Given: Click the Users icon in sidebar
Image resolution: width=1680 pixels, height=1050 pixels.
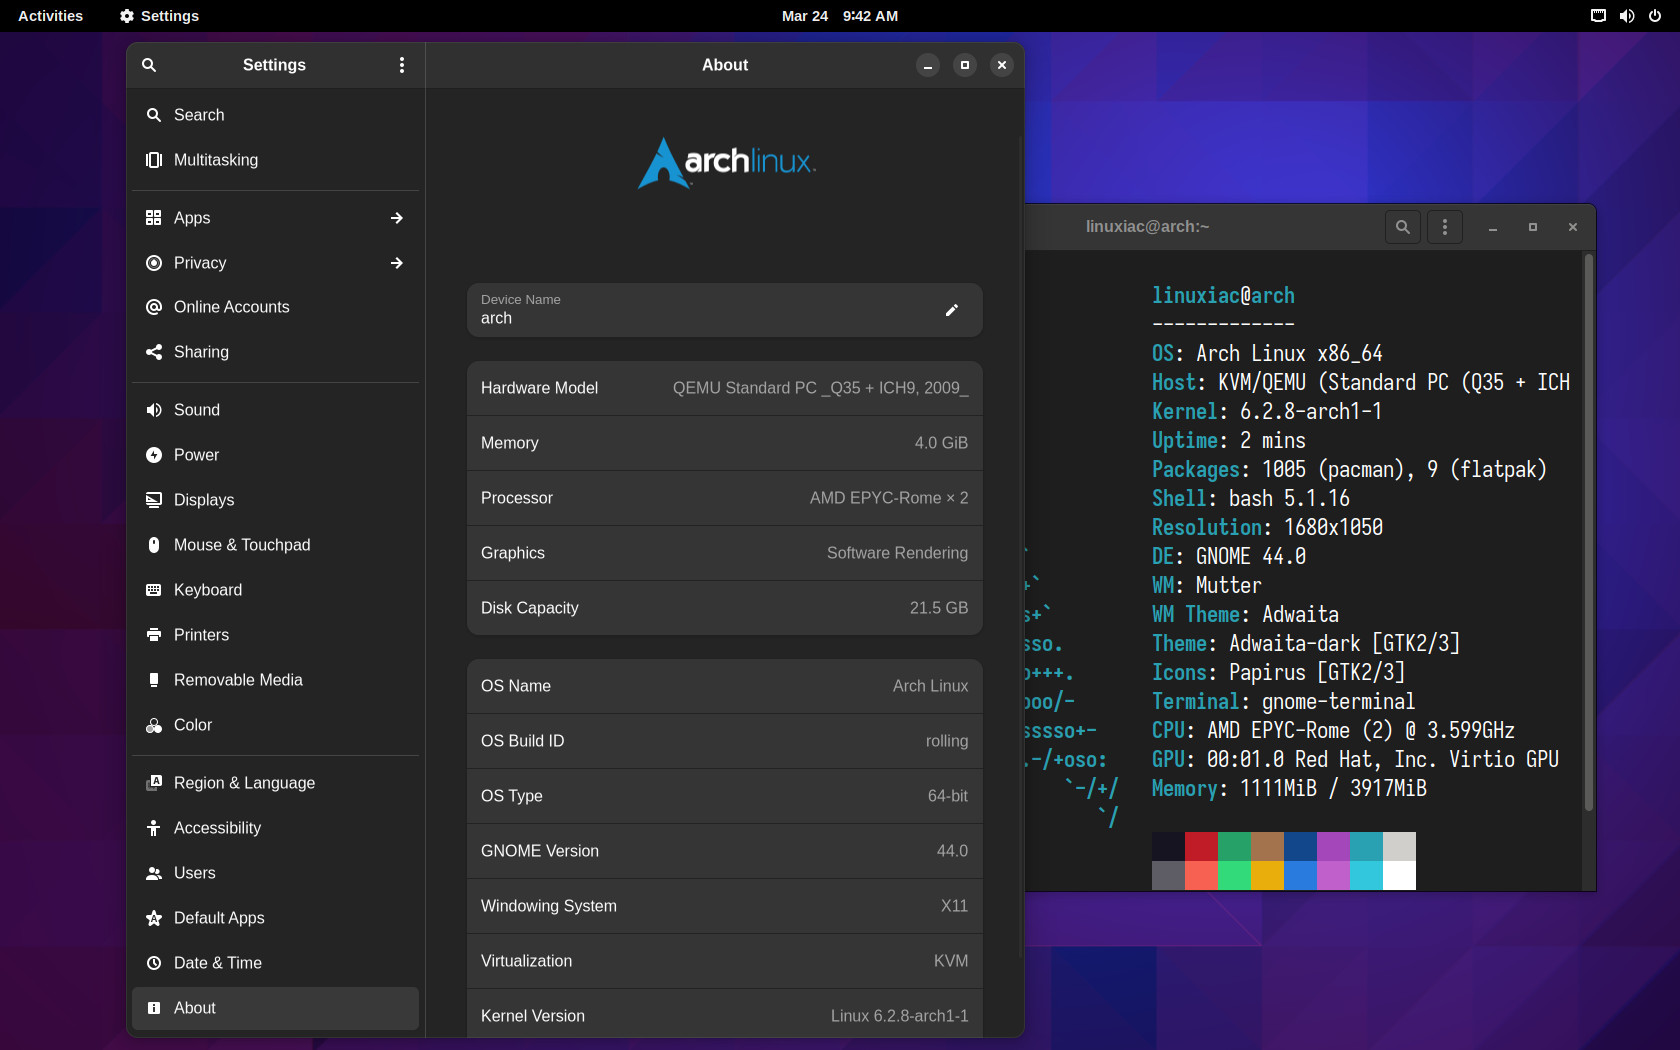Looking at the screenshot, I should tap(154, 873).
